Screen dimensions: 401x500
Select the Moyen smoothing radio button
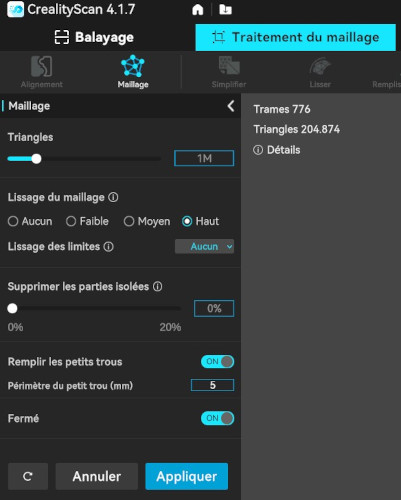pyautogui.click(x=129, y=221)
